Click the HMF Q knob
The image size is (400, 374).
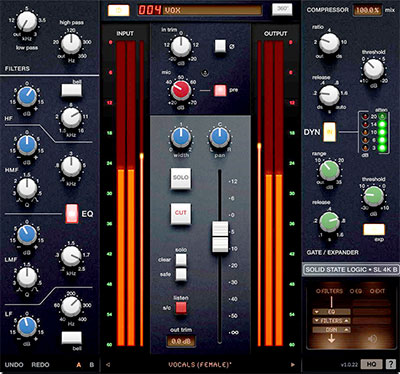click(x=27, y=189)
